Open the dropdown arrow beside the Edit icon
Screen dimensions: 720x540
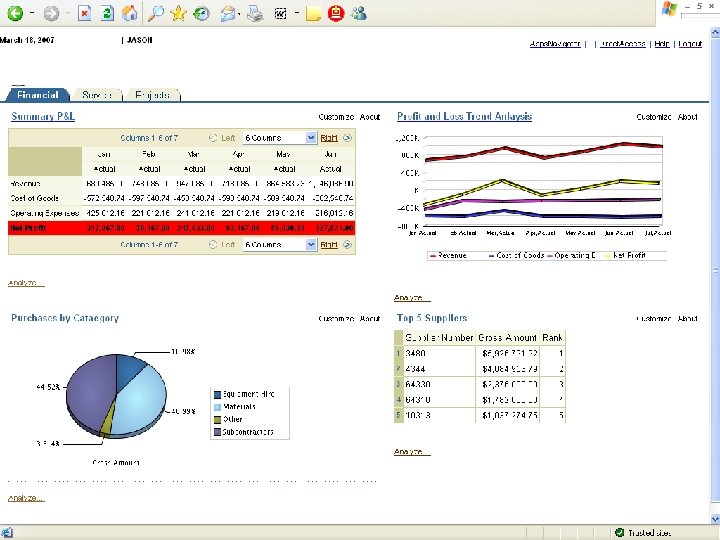pyautogui.click(x=297, y=13)
